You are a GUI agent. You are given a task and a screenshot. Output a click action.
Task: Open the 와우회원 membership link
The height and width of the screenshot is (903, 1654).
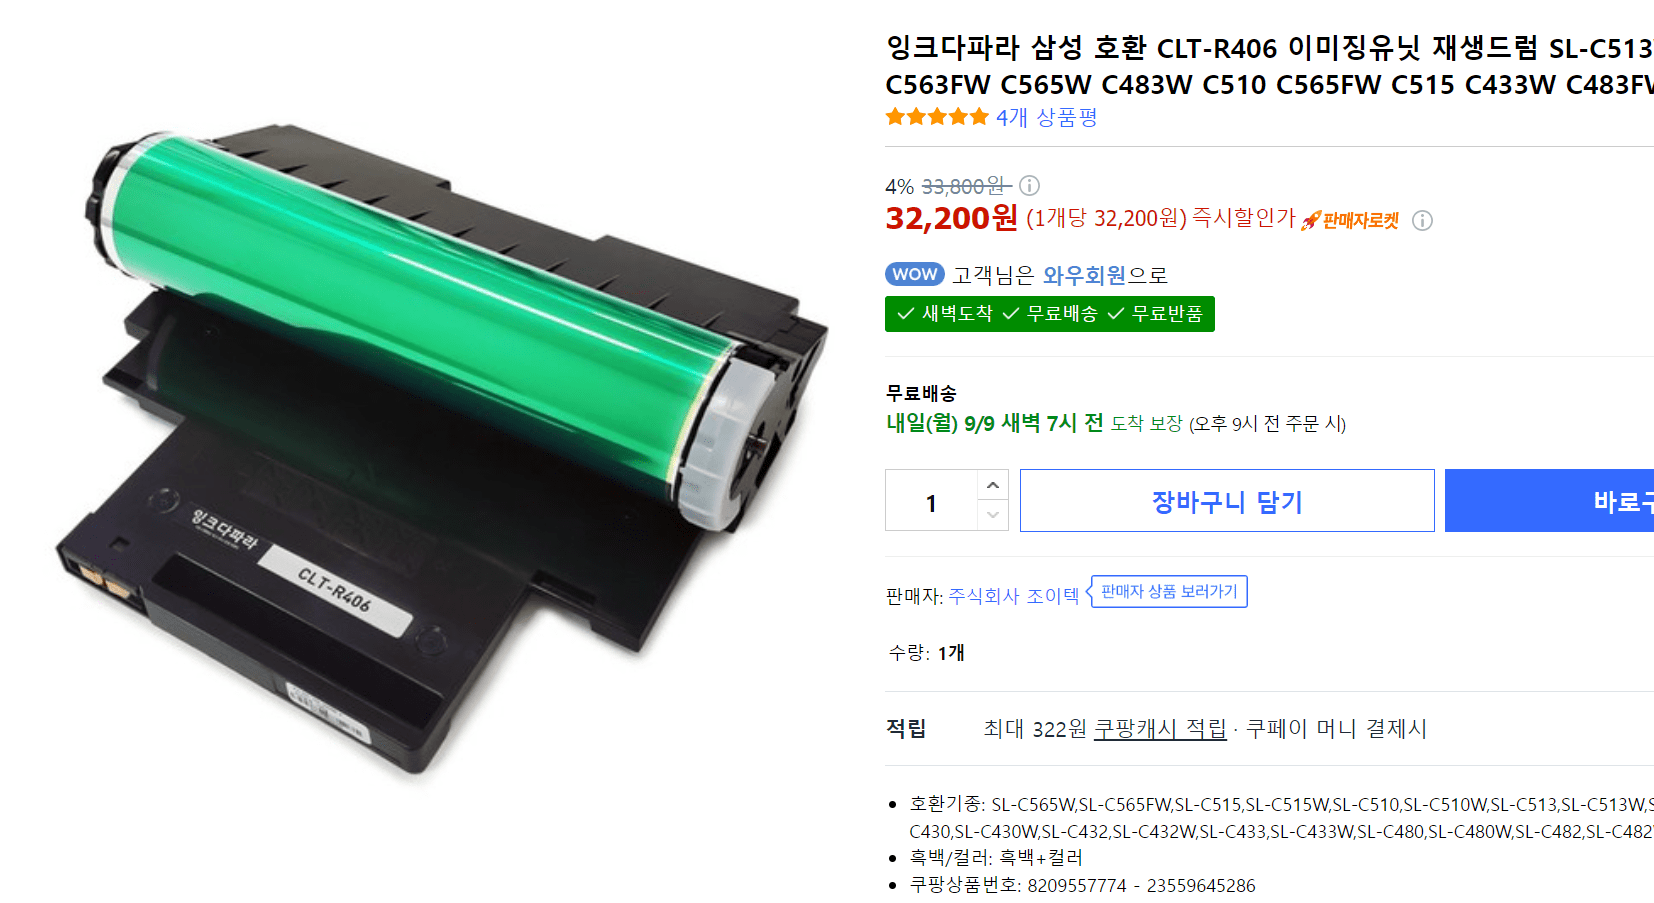(x=1084, y=275)
